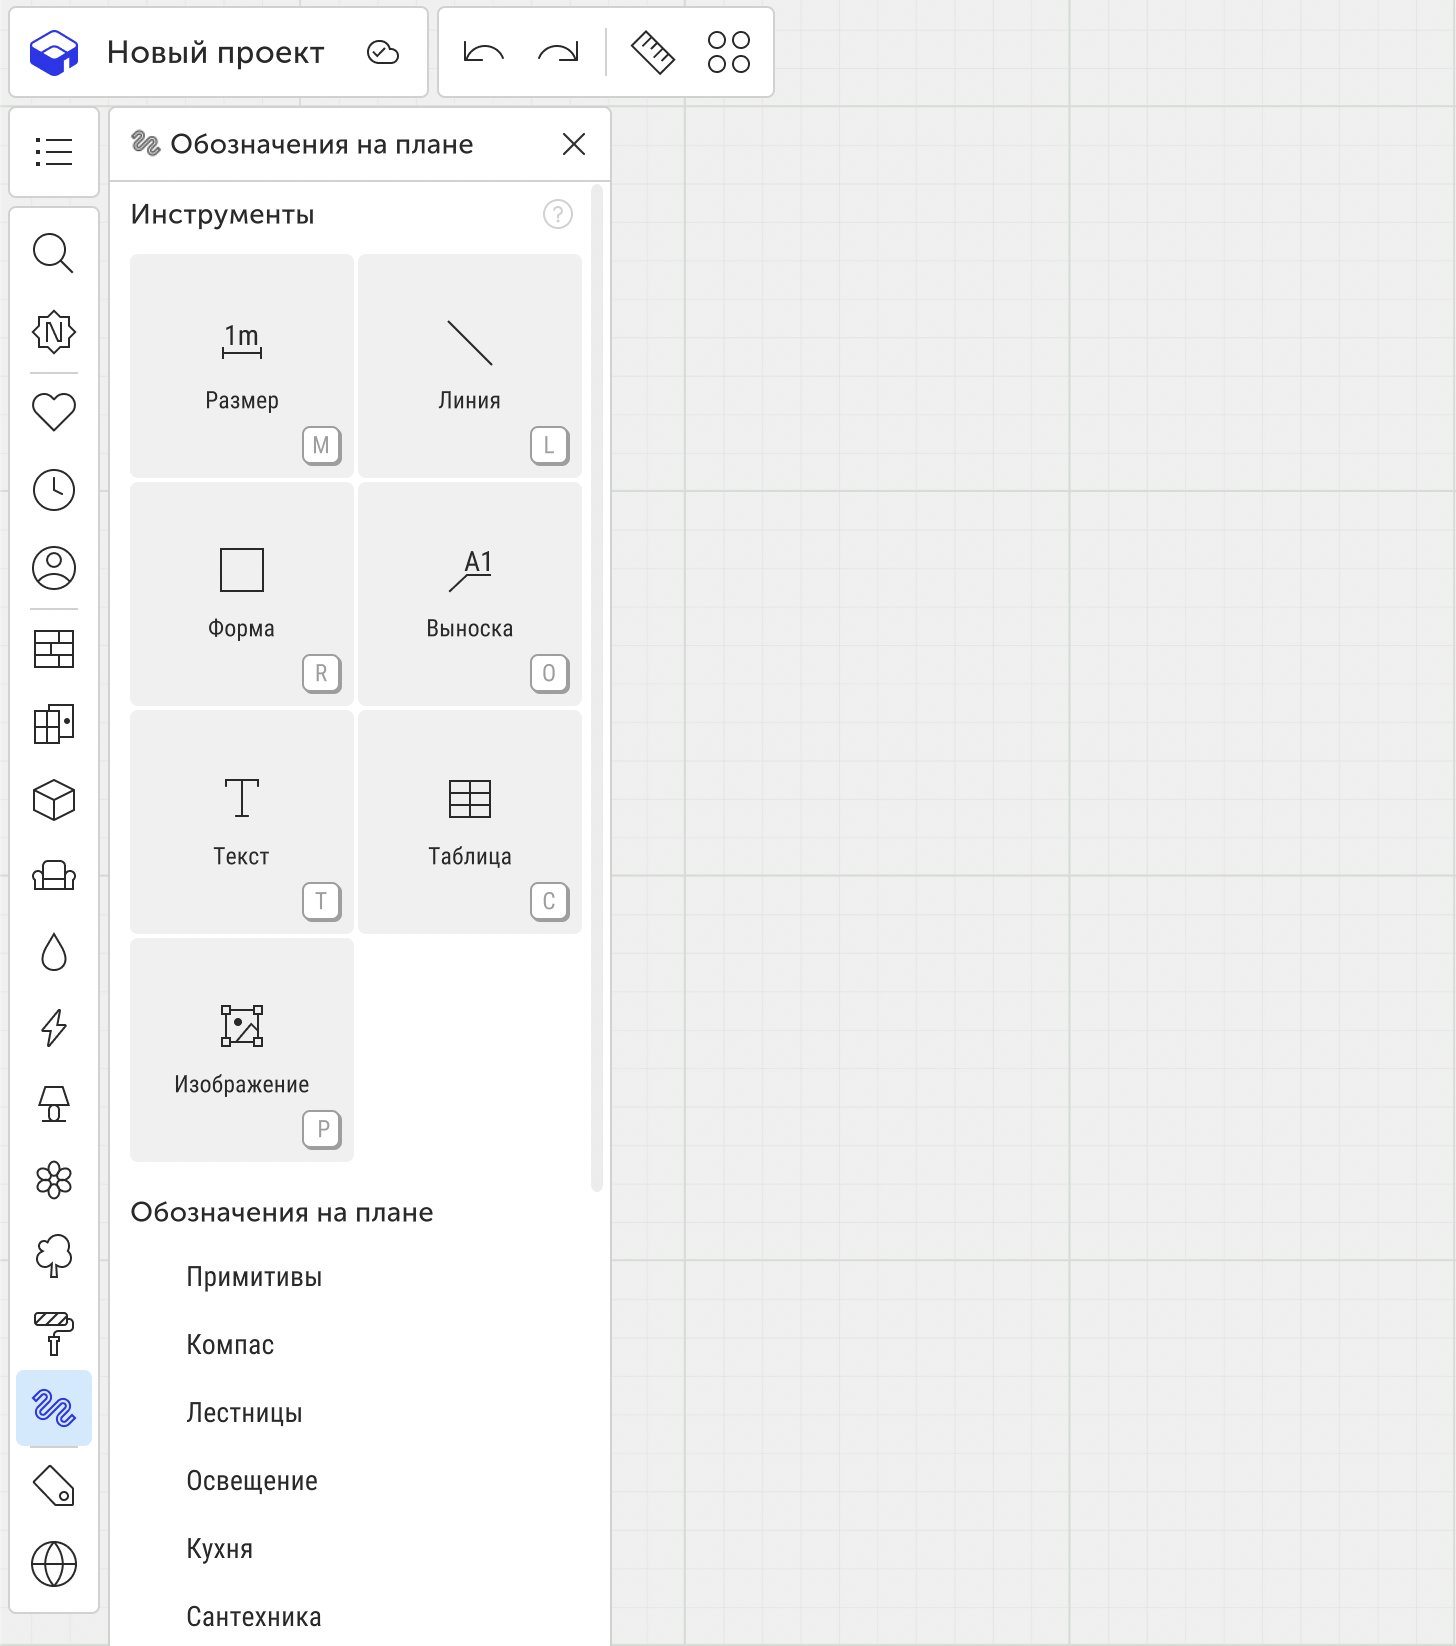The height and width of the screenshot is (1646, 1456).
Task: Open the favorites heart icon
Action: [54, 411]
